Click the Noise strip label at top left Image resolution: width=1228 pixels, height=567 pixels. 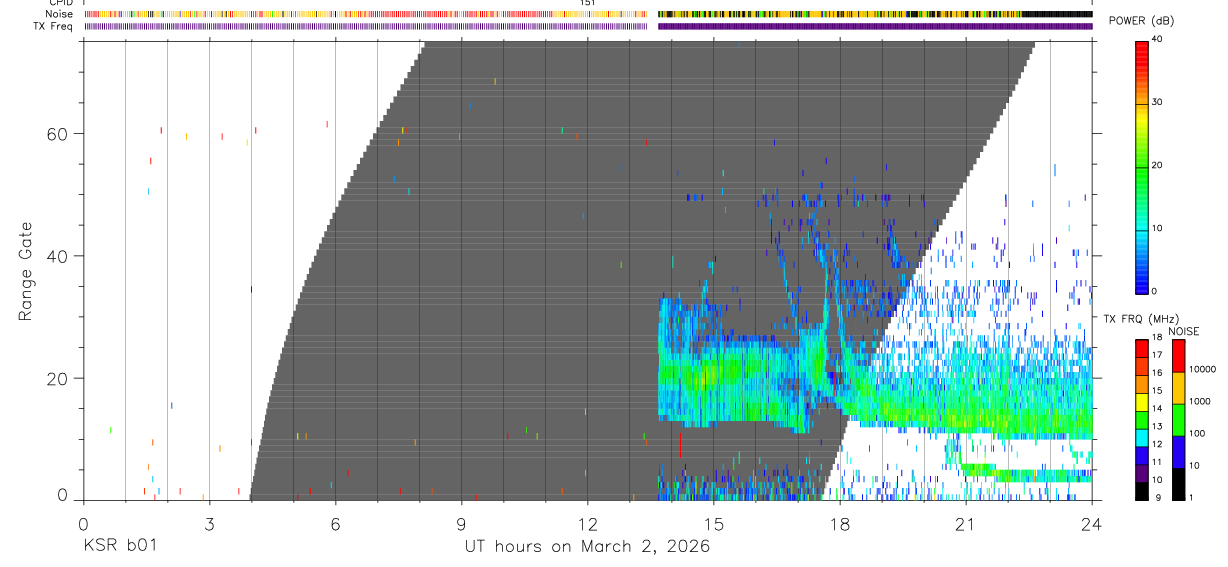60,14
